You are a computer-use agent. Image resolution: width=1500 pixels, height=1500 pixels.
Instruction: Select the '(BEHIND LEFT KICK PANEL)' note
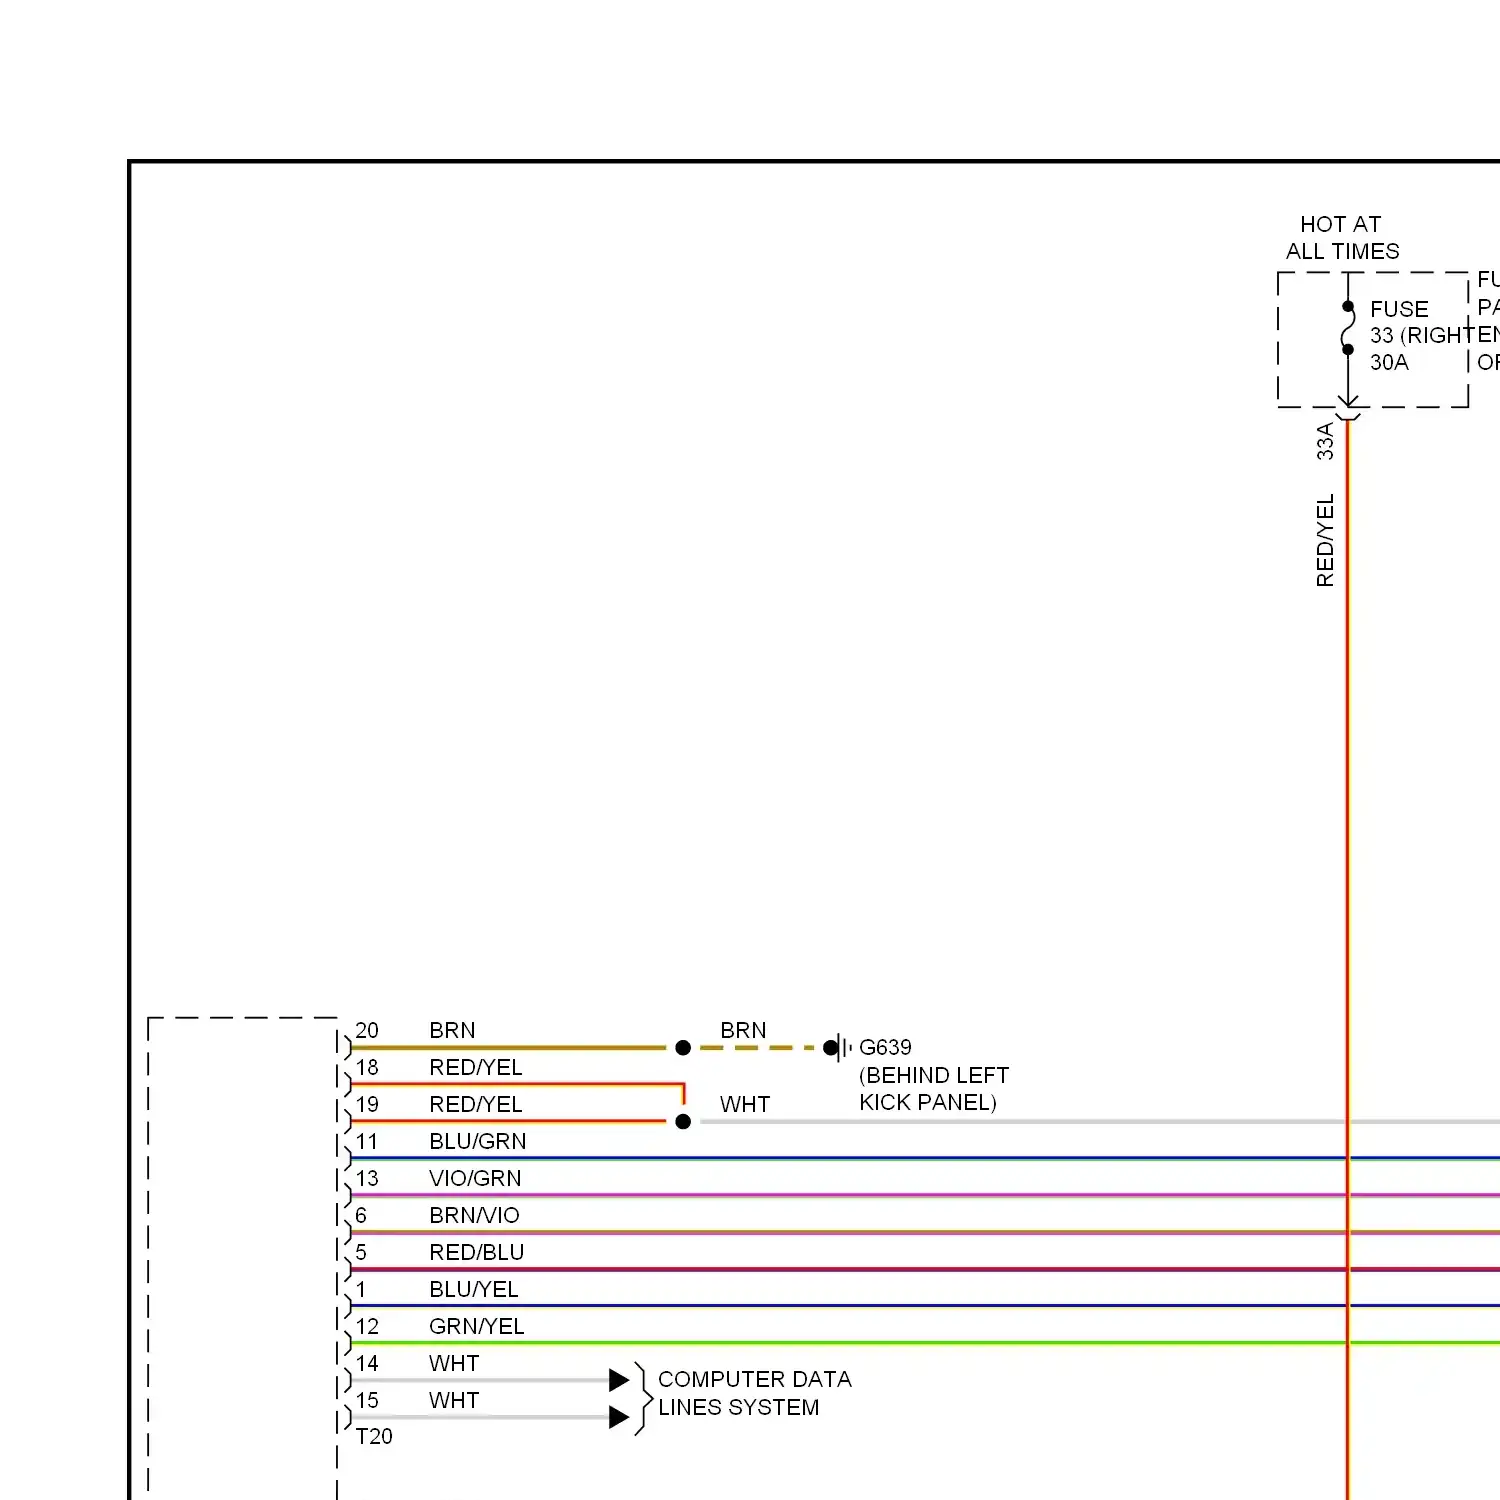934,1089
